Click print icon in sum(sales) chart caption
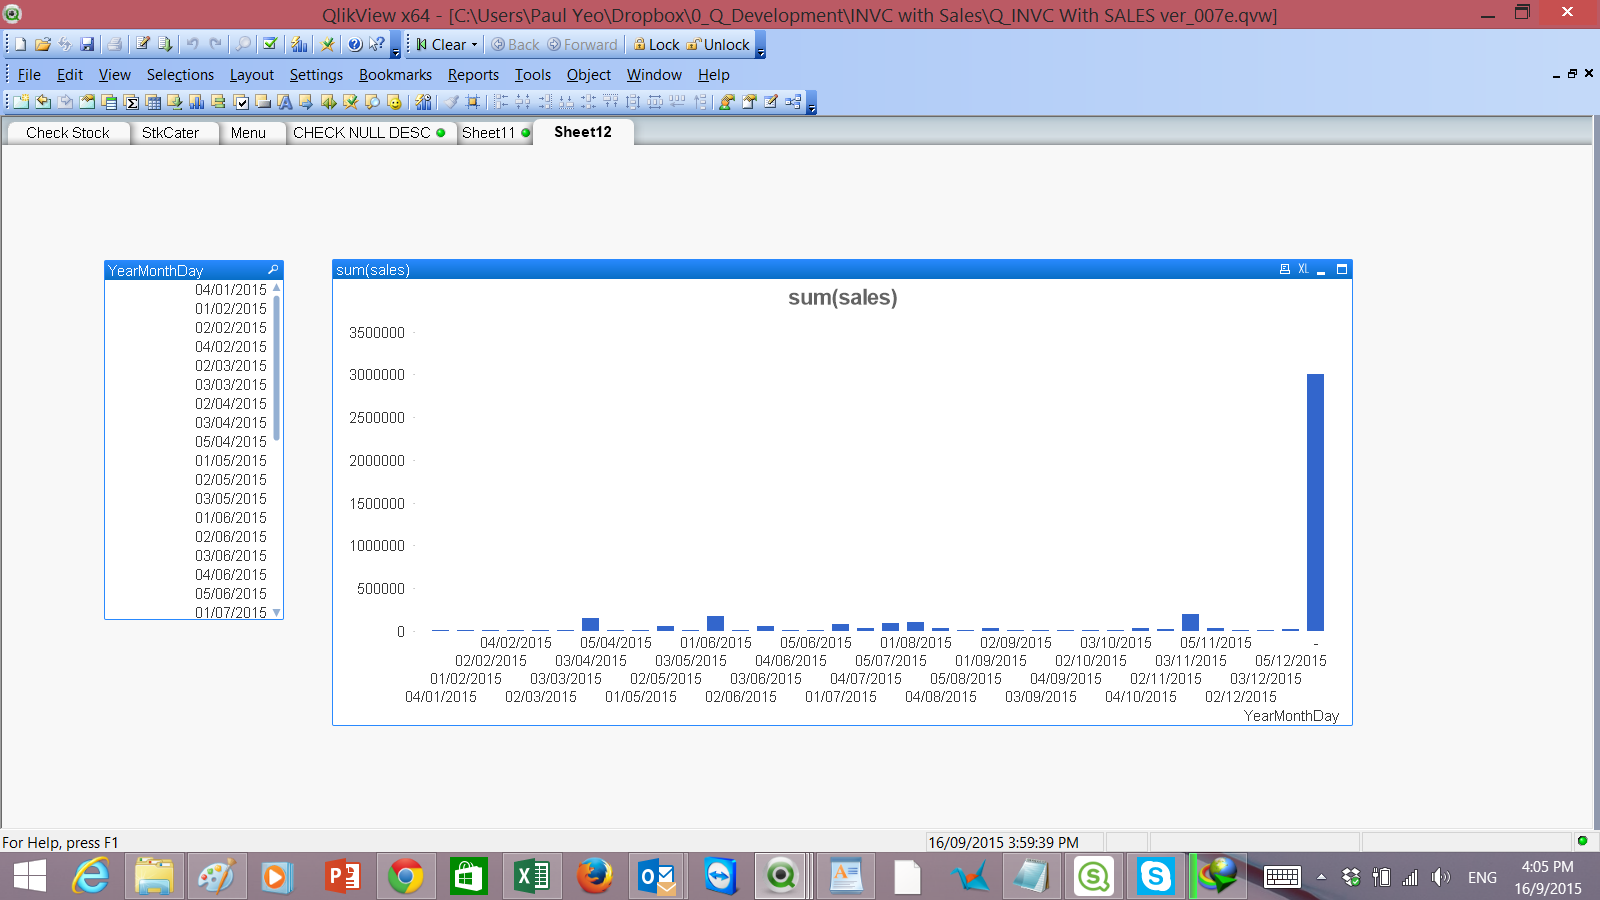 [1285, 269]
